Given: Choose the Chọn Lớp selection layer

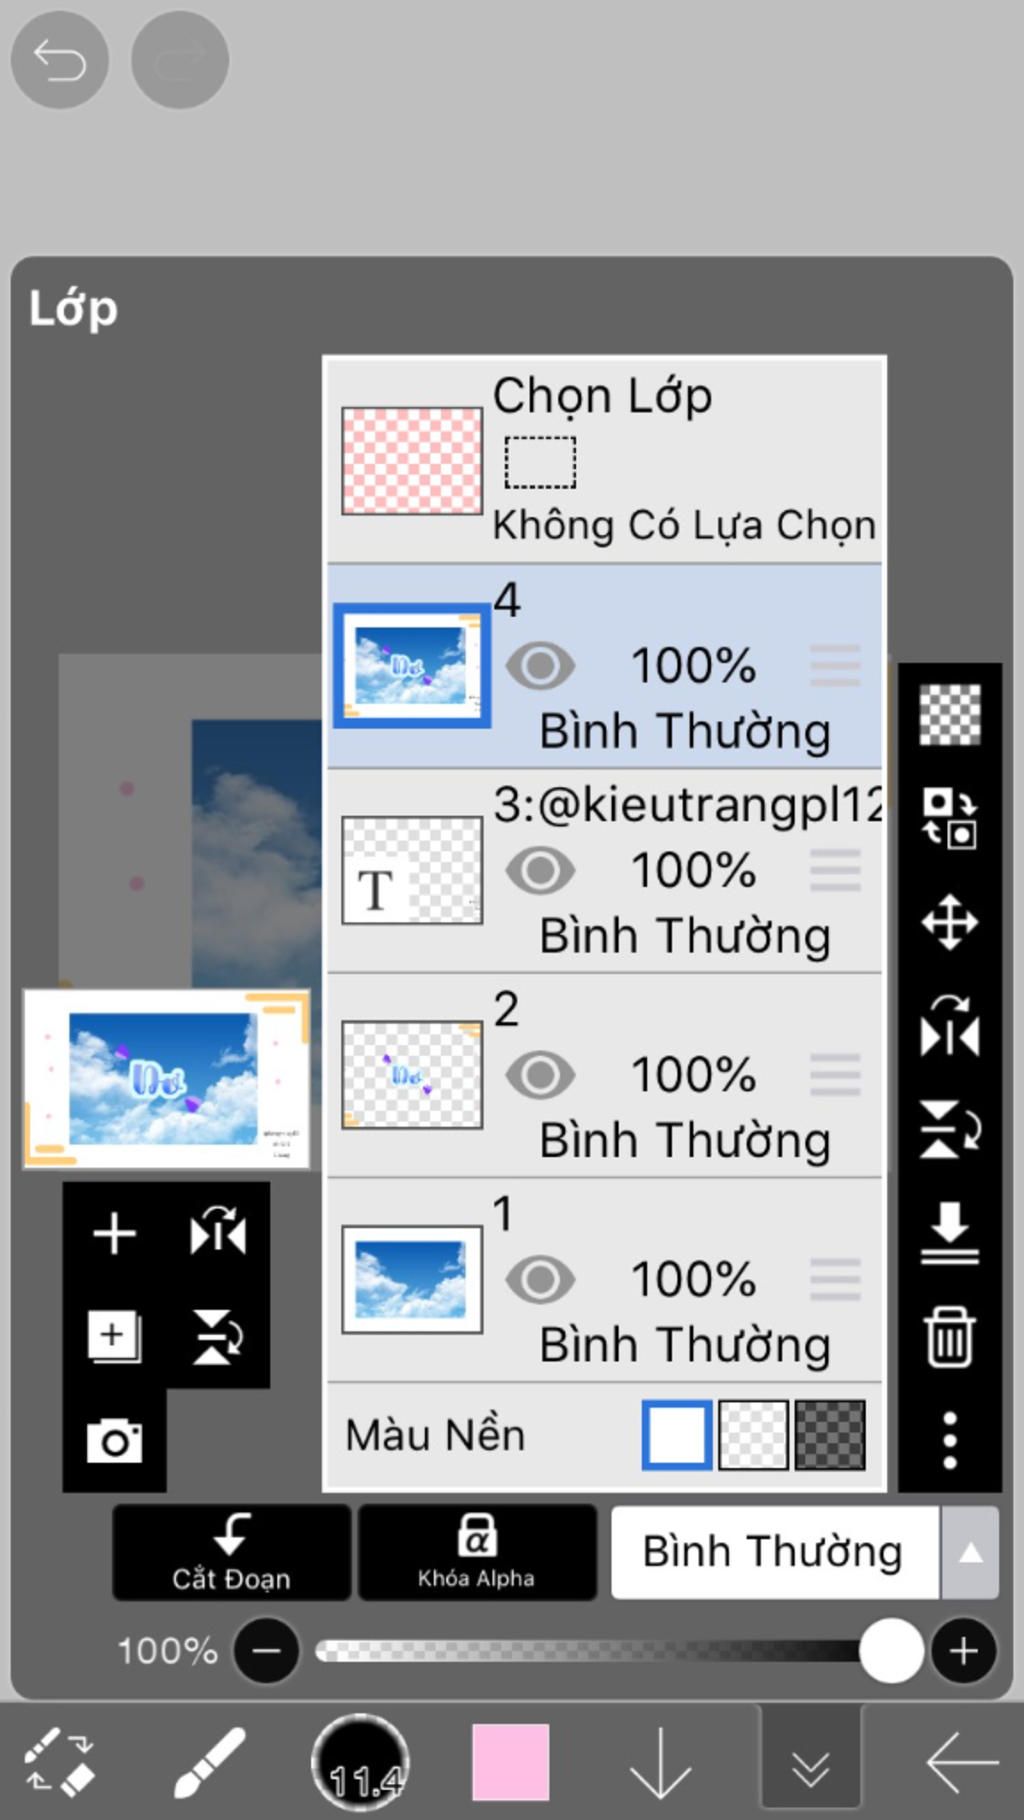Looking at the screenshot, I should point(604,460).
